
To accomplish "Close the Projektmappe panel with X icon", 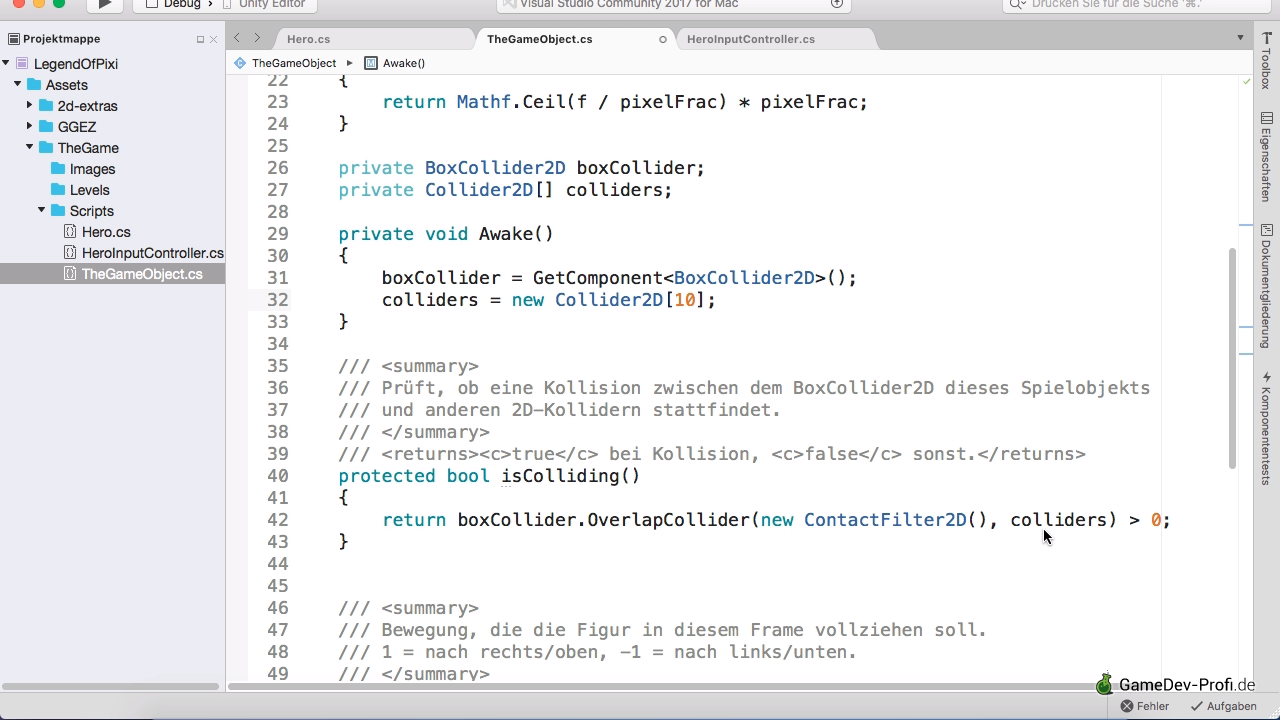I will click(x=213, y=40).
